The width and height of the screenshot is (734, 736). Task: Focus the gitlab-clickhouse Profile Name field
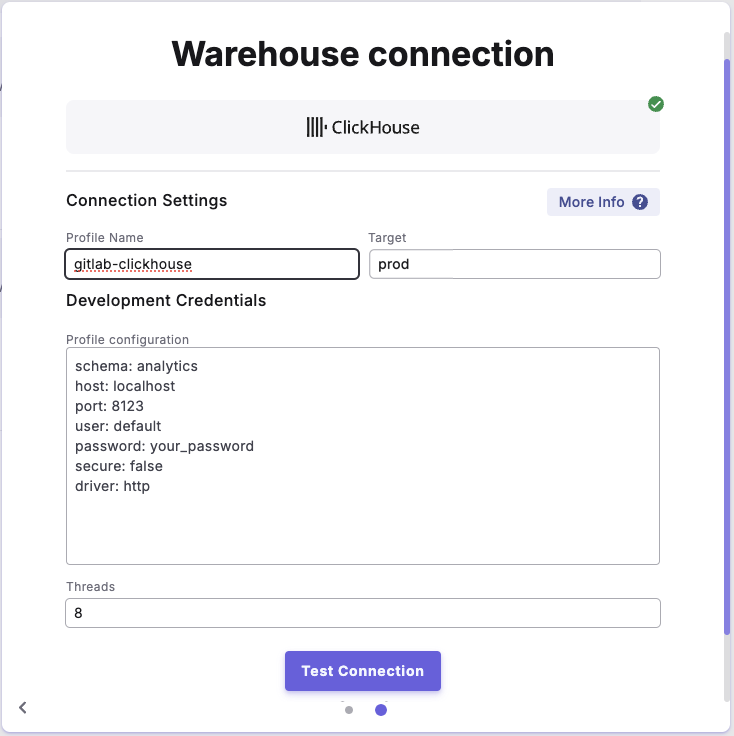coord(211,264)
